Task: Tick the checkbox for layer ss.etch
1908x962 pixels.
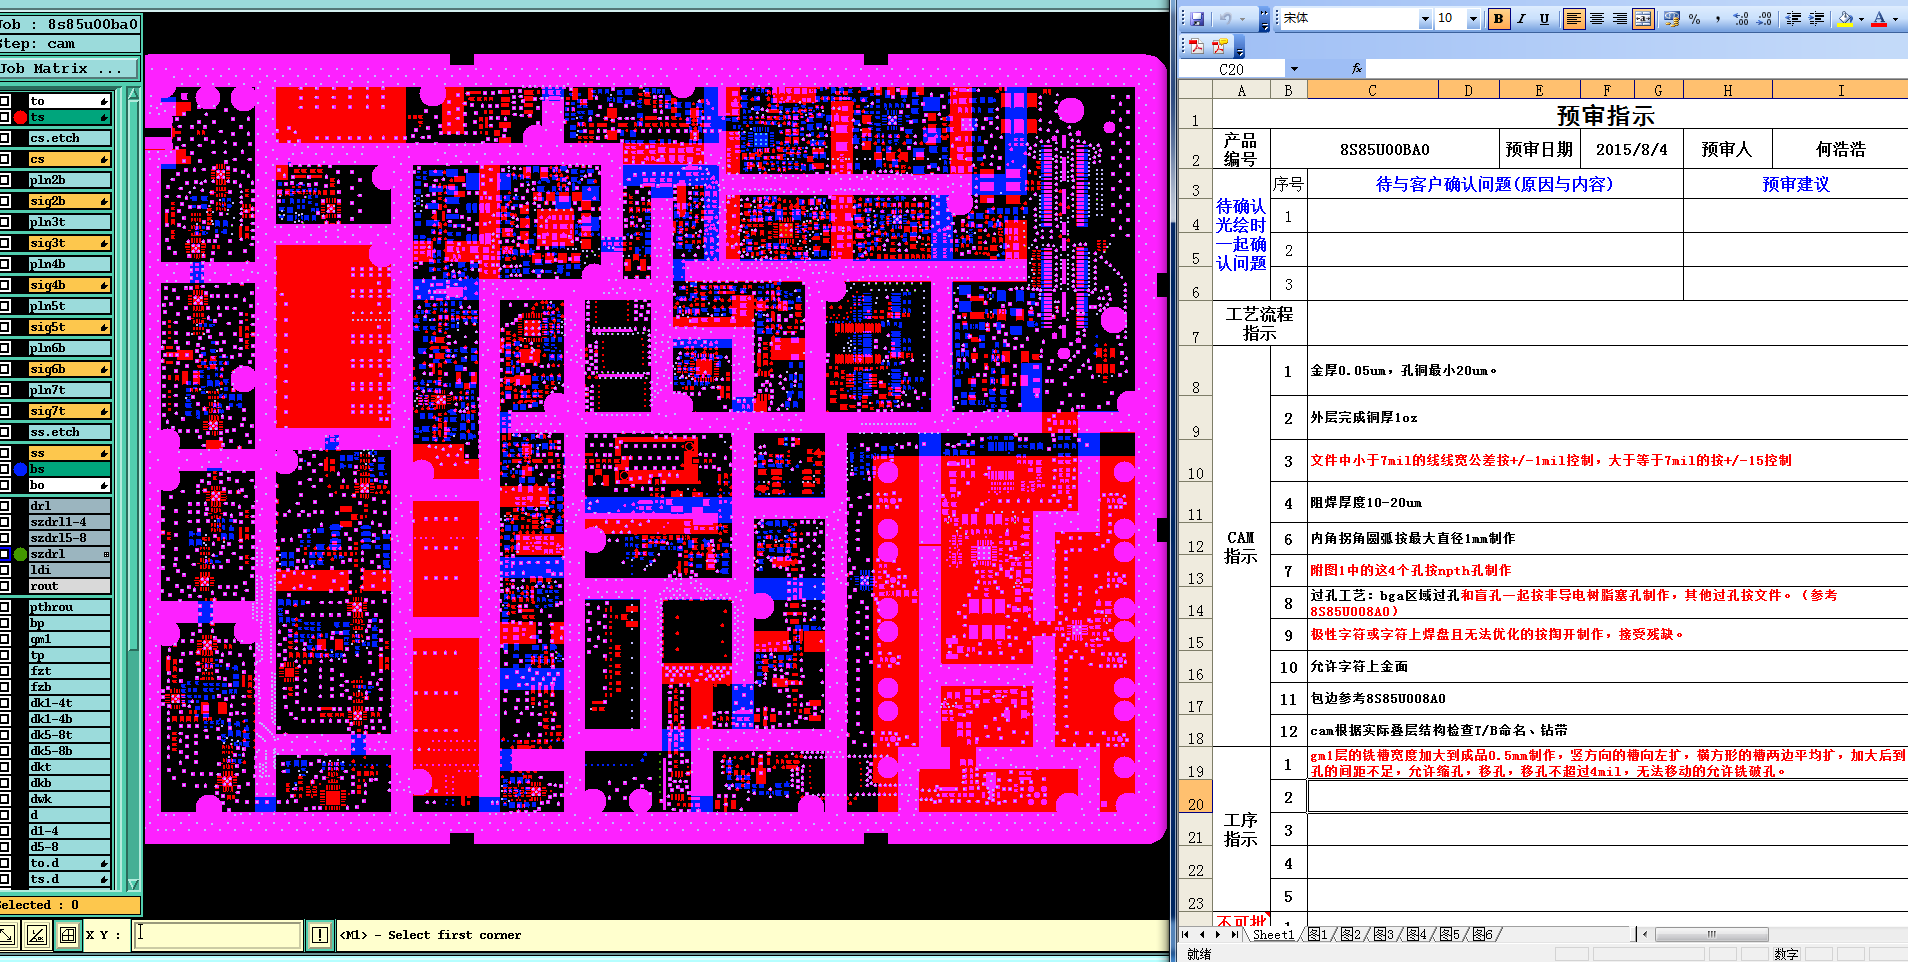Action: [5, 432]
